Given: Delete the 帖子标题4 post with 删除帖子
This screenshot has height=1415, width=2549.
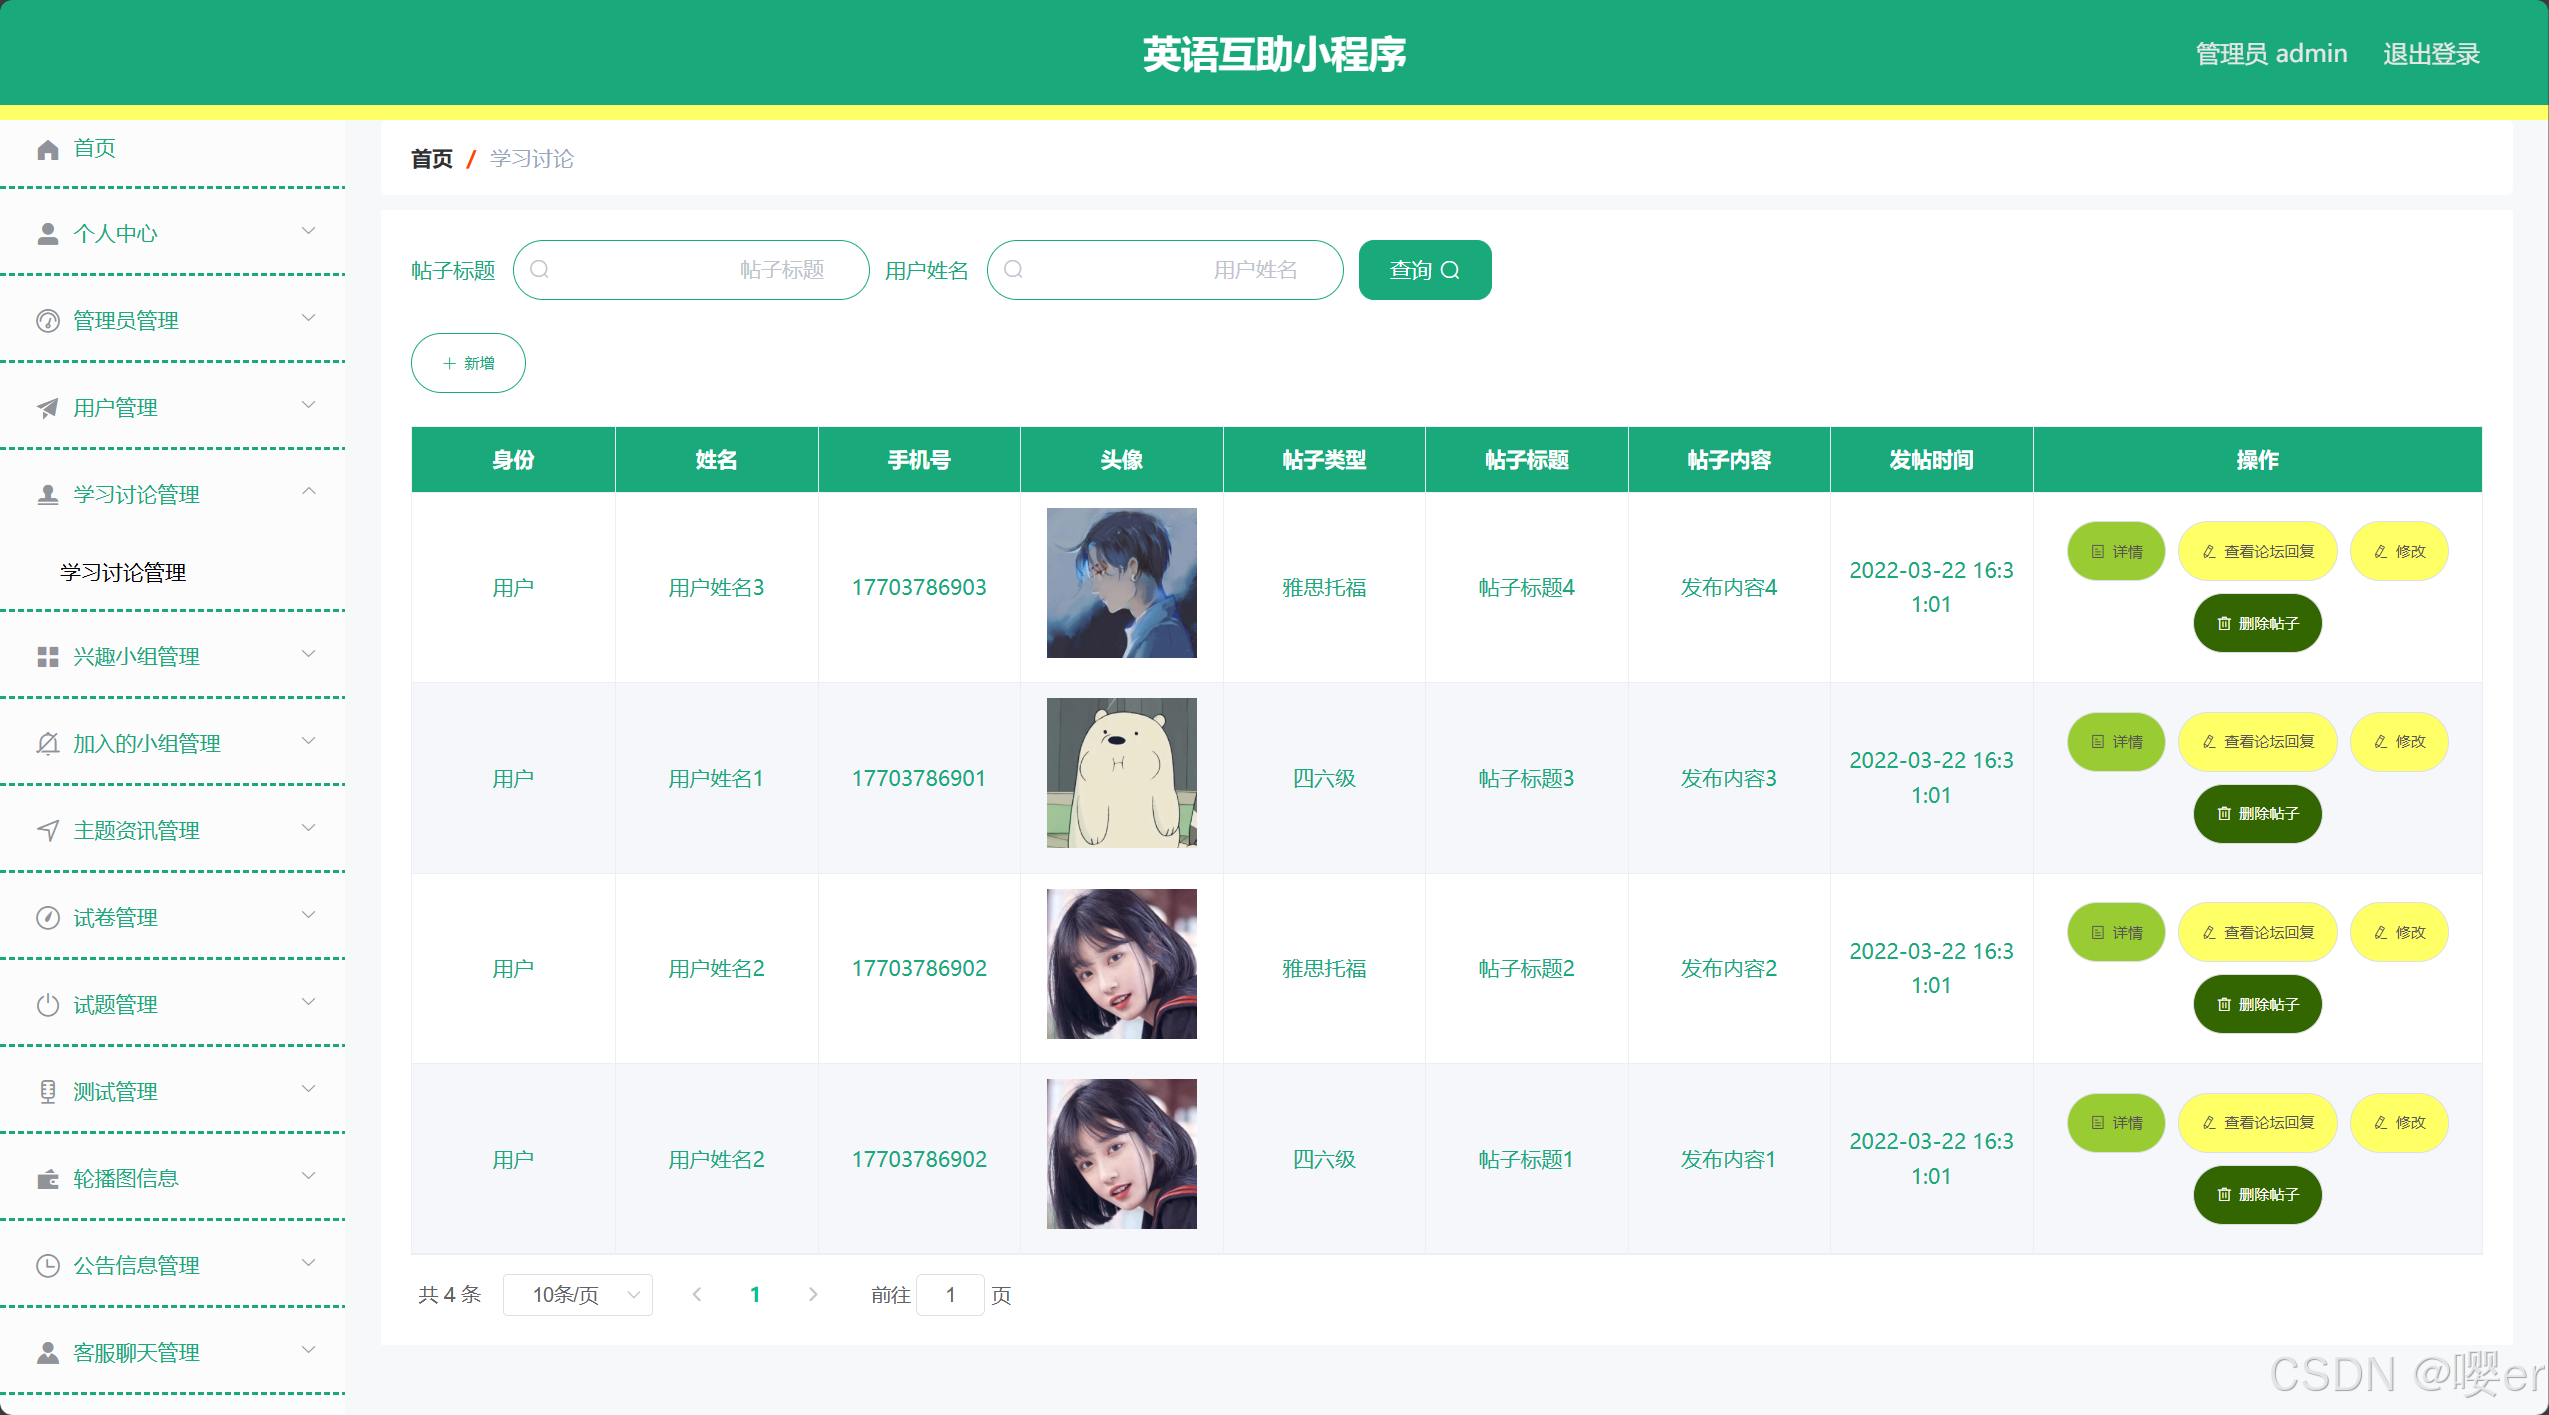Looking at the screenshot, I should click(x=2257, y=623).
